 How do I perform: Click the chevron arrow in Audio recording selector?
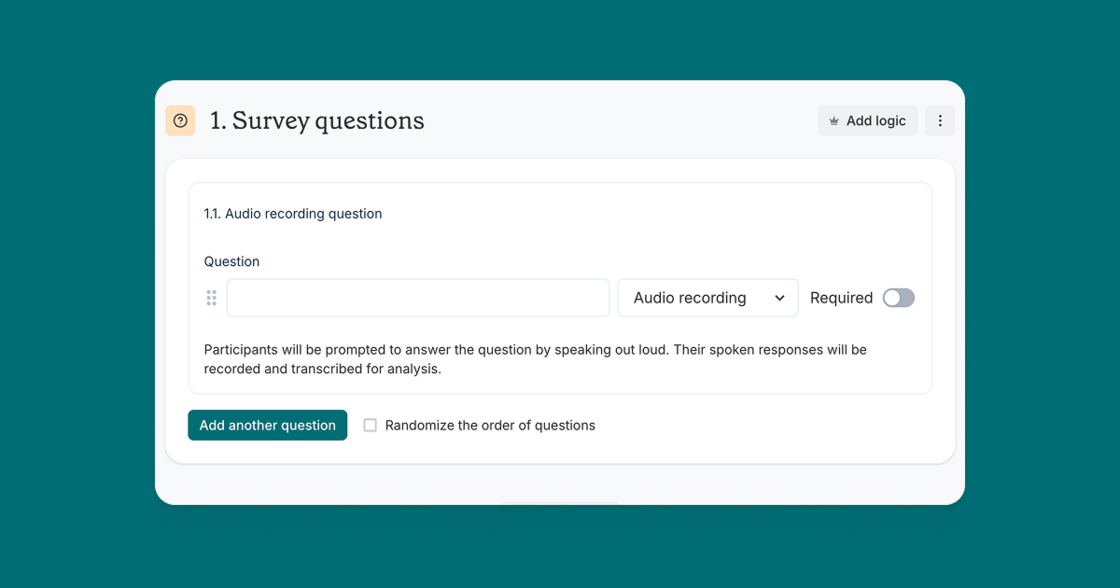tap(780, 298)
